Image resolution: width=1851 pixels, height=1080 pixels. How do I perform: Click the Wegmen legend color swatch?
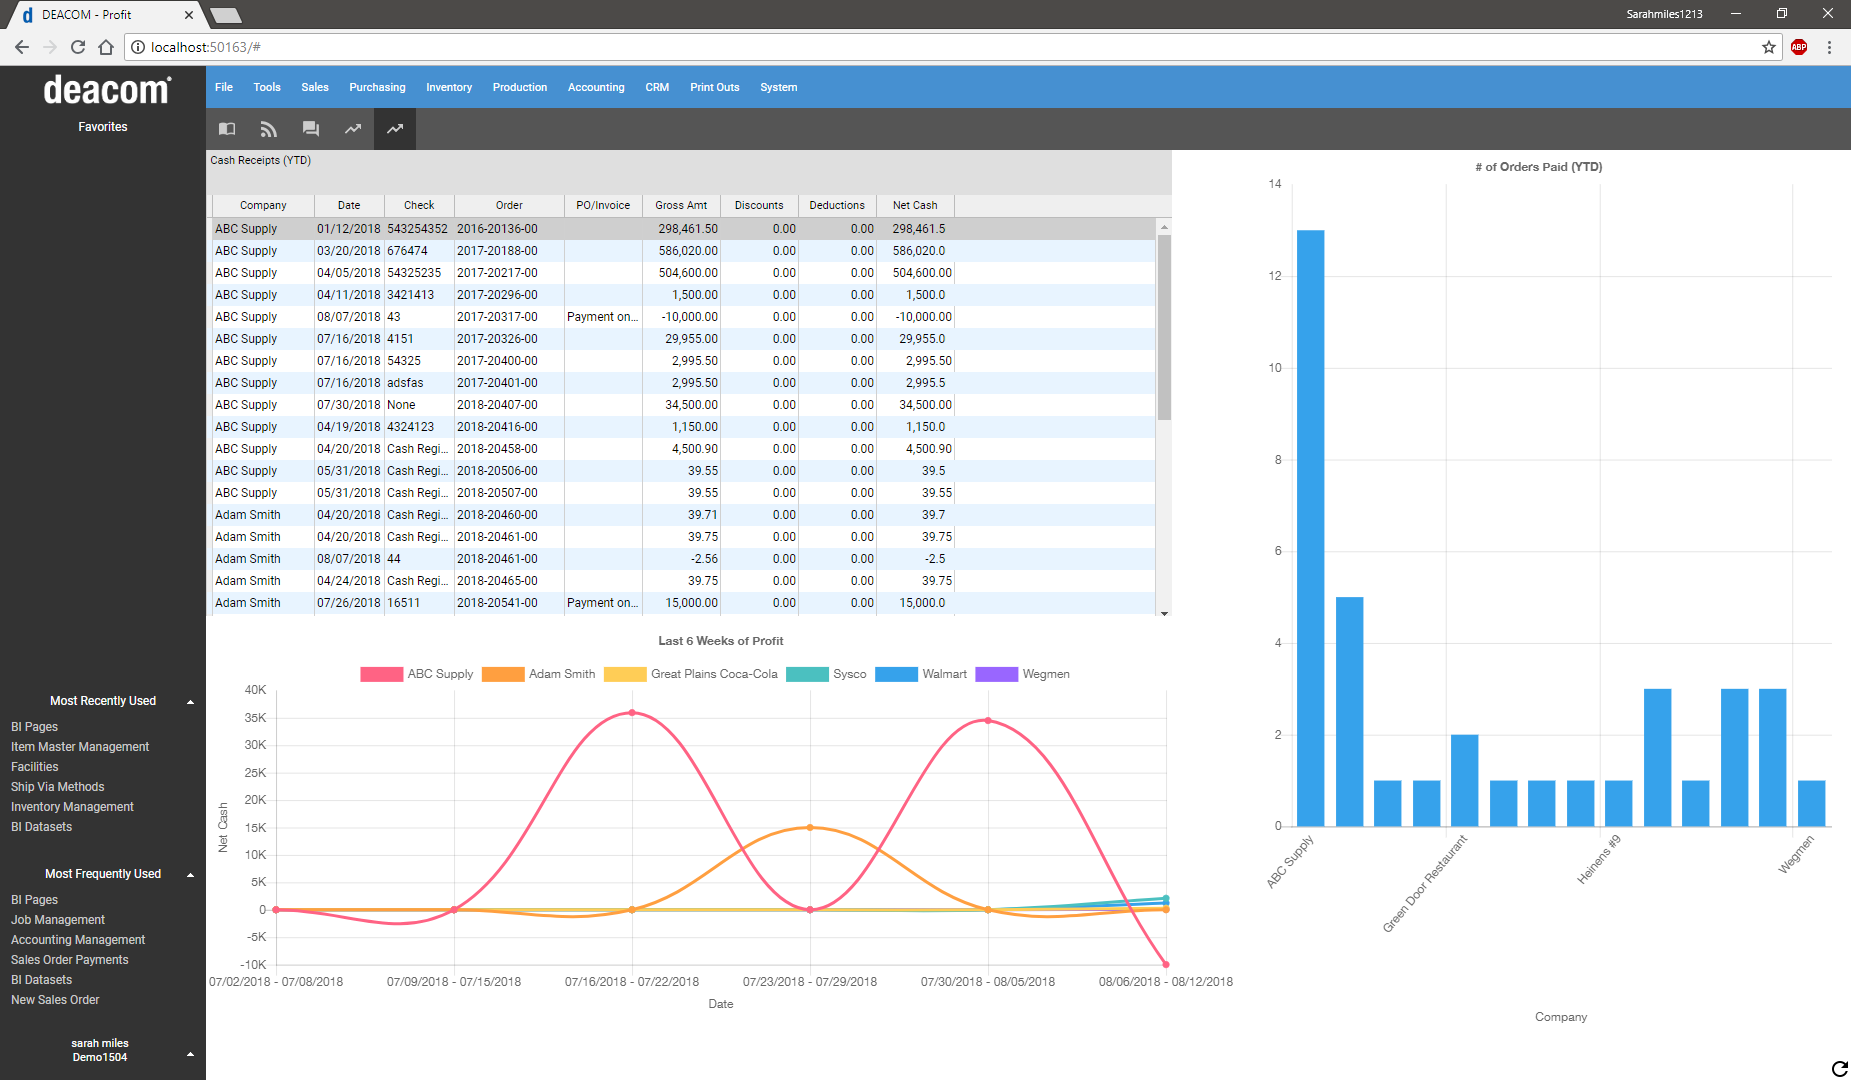point(996,674)
